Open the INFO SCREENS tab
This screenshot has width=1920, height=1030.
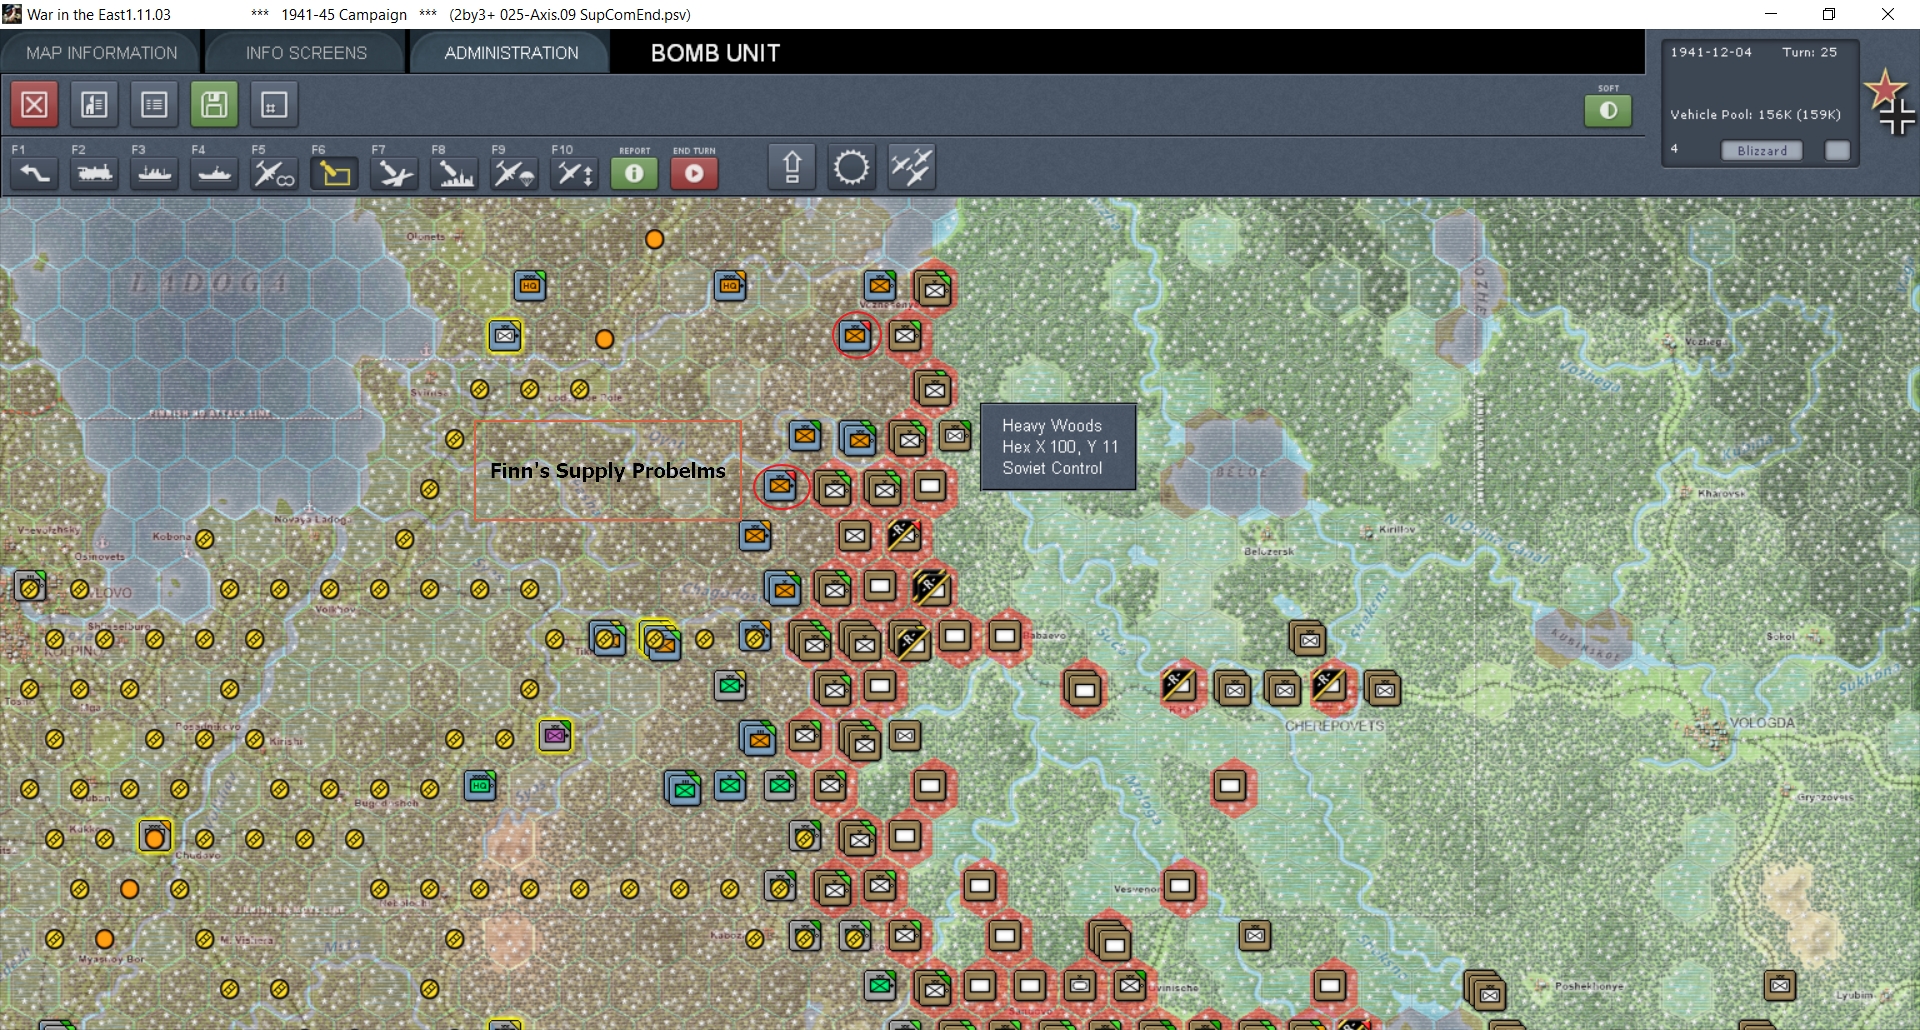[306, 53]
